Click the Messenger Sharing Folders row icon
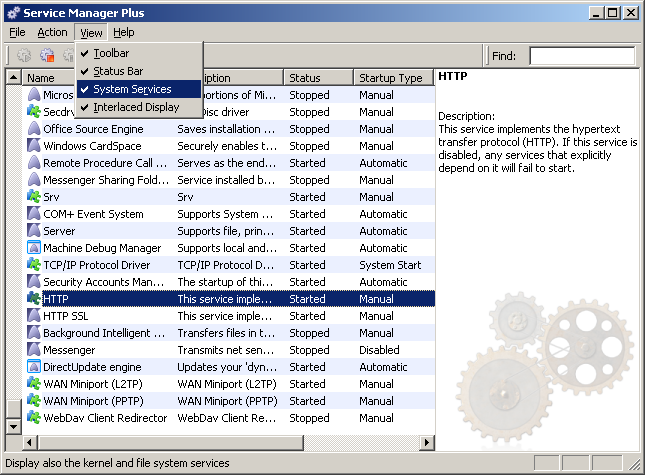Viewport: 645px width, 475px height. [34, 180]
